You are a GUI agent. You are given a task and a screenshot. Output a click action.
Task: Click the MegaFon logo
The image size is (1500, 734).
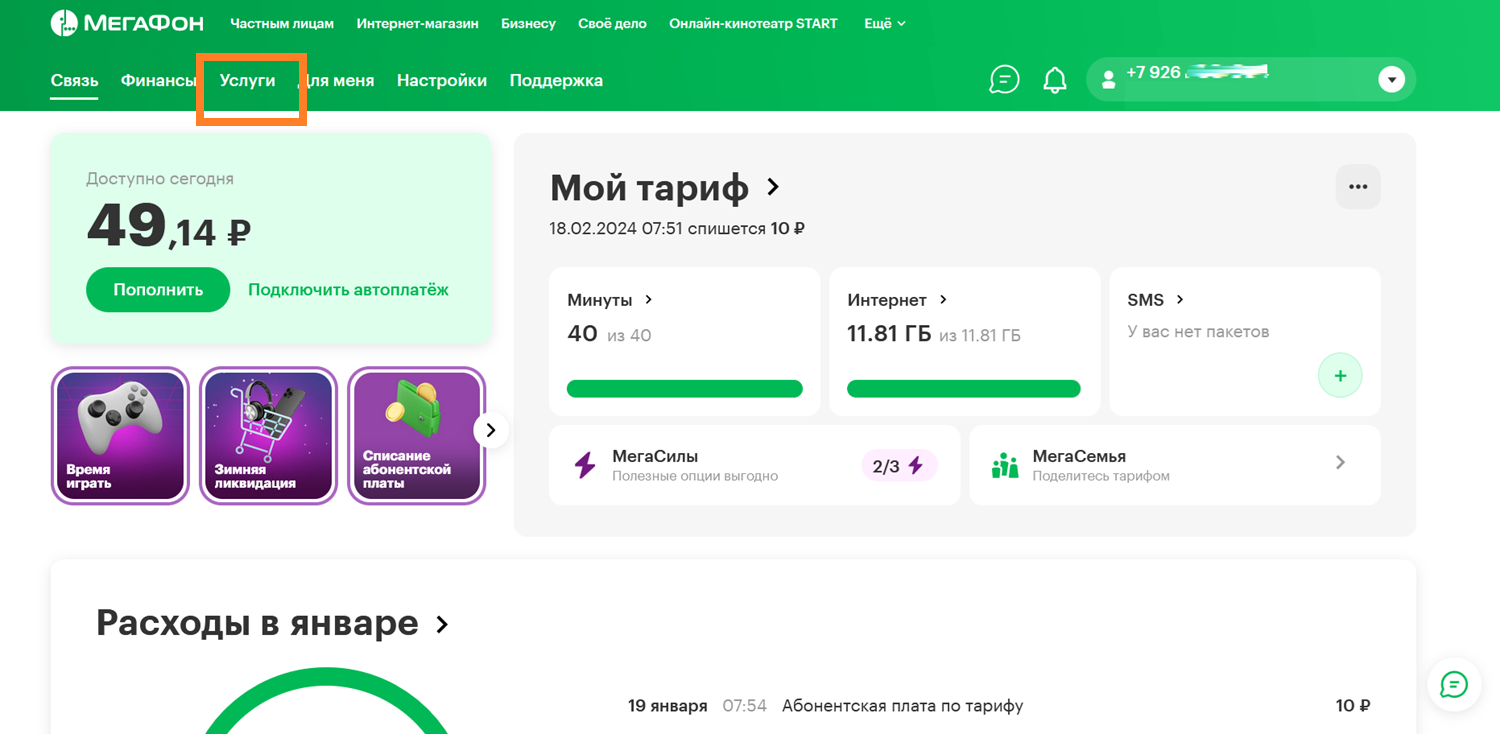point(127,23)
